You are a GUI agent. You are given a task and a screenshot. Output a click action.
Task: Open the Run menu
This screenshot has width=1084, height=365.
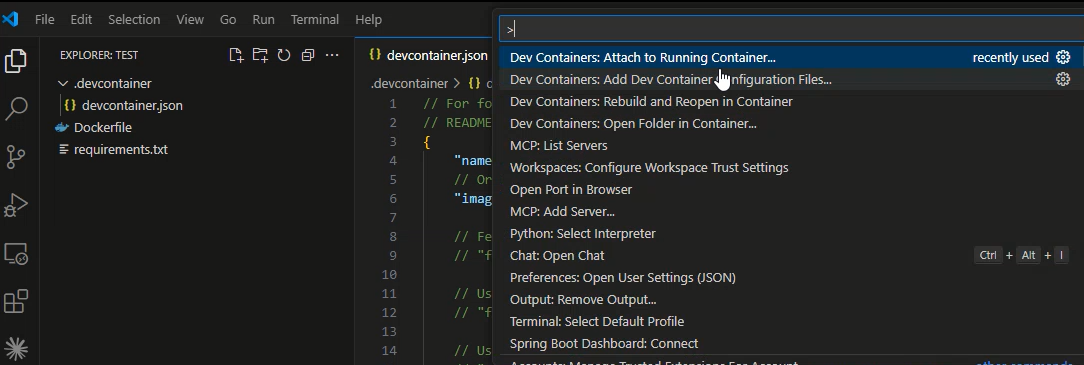click(263, 19)
